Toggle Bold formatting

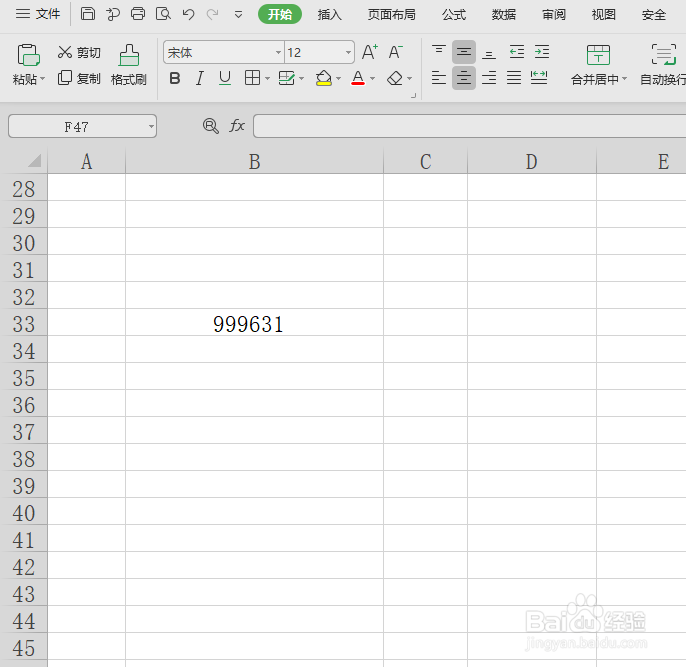point(175,78)
